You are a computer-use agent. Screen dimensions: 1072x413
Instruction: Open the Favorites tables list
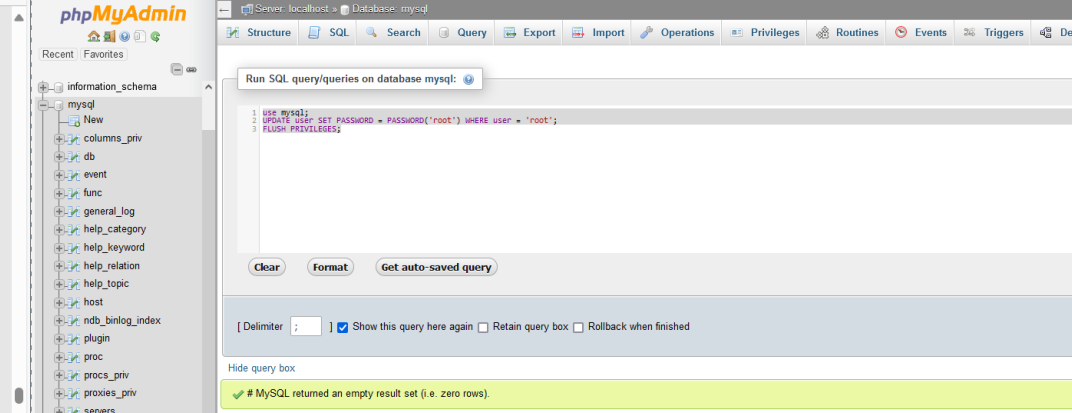pos(104,54)
